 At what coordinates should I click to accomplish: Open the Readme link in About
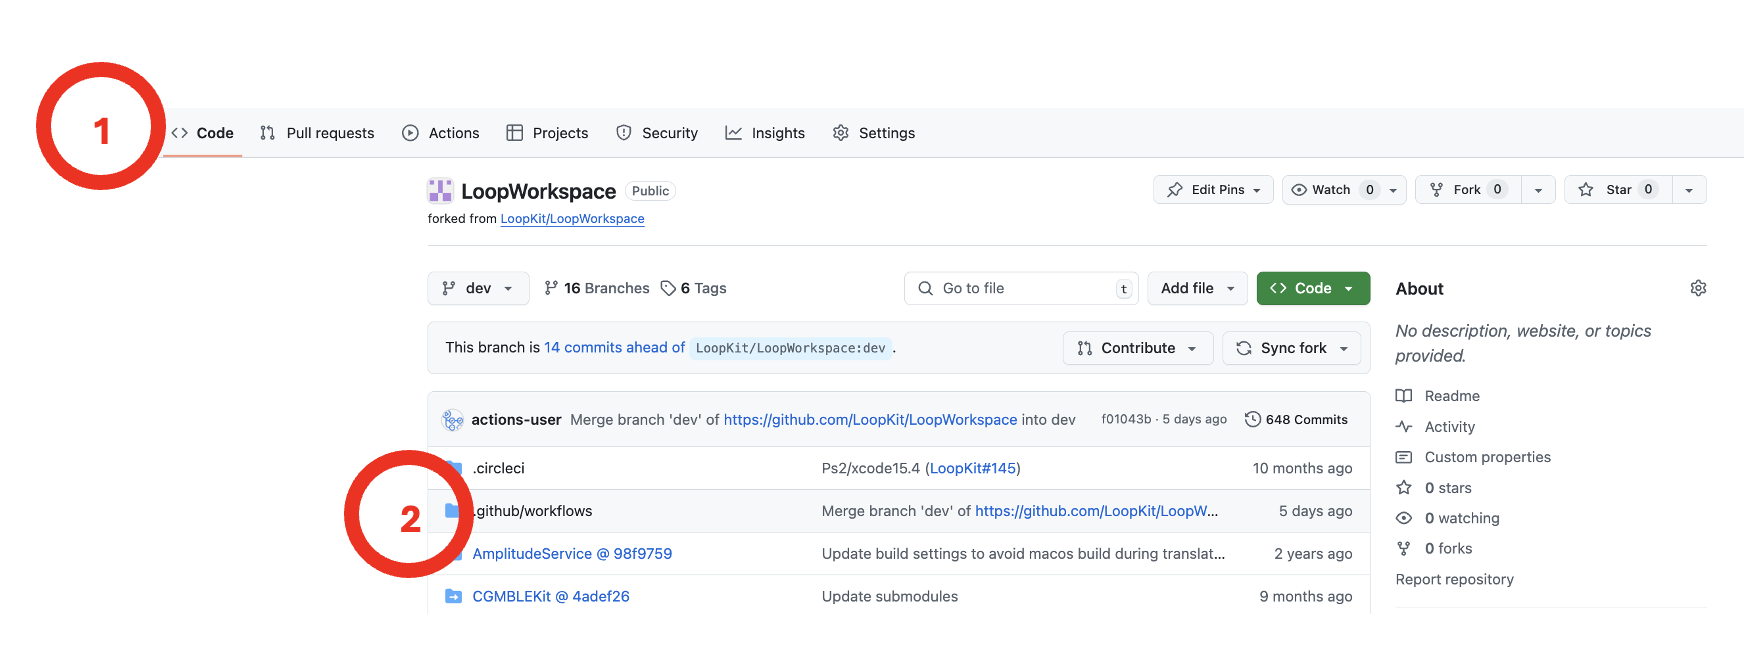tap(1452, 396)
